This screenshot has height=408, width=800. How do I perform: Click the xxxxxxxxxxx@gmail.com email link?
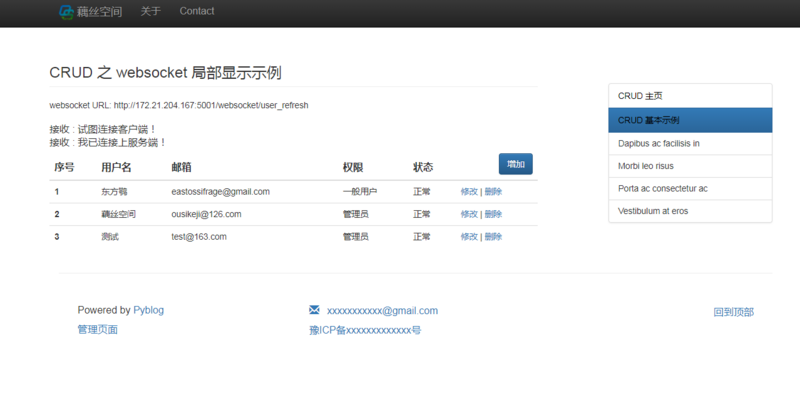point(382,311)
